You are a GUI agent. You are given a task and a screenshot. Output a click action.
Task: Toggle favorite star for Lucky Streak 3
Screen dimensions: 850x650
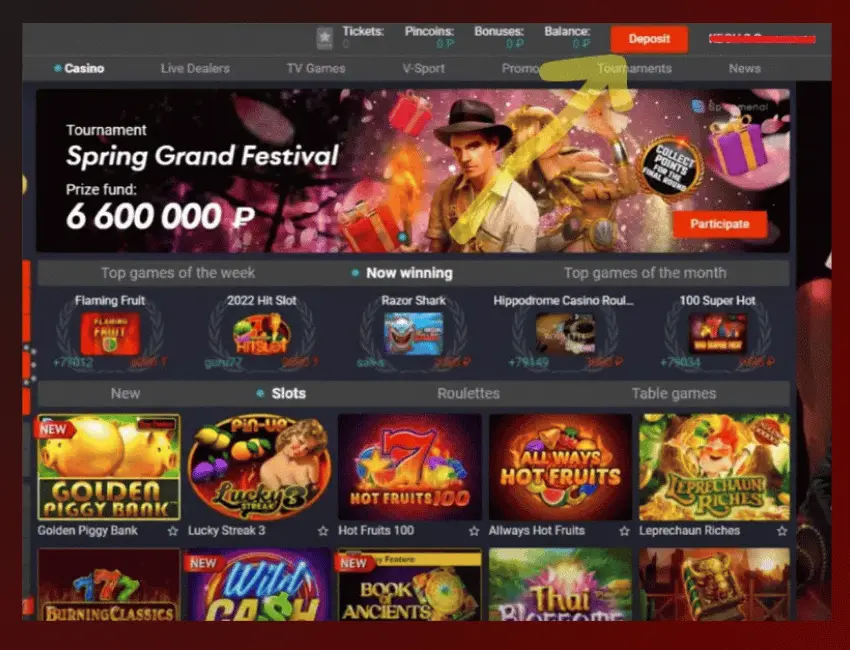point(323,531)
